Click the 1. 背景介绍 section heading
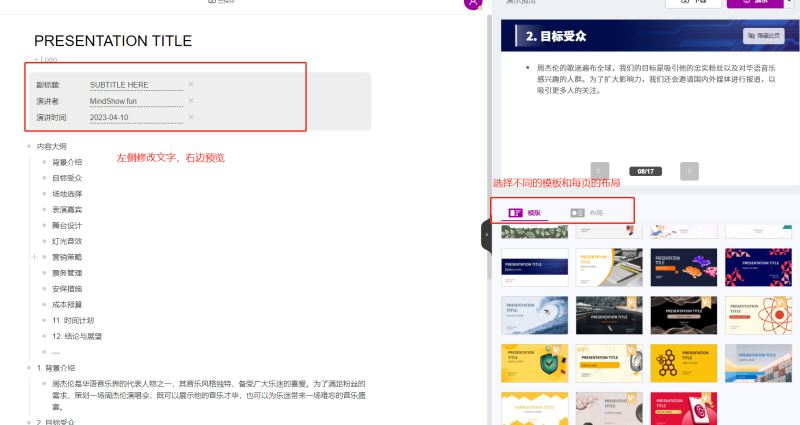The width and height of the screenshot is (800, 425). [x=56, y=368]
